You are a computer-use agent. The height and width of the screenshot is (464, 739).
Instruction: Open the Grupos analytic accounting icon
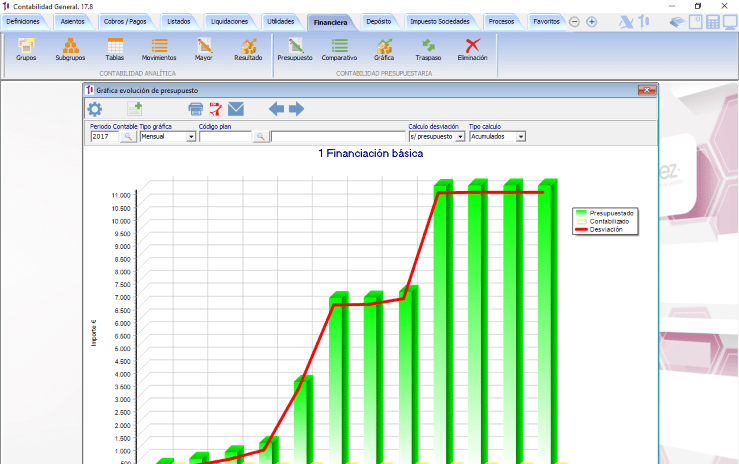pyautogui.click(x=26, y=49)
